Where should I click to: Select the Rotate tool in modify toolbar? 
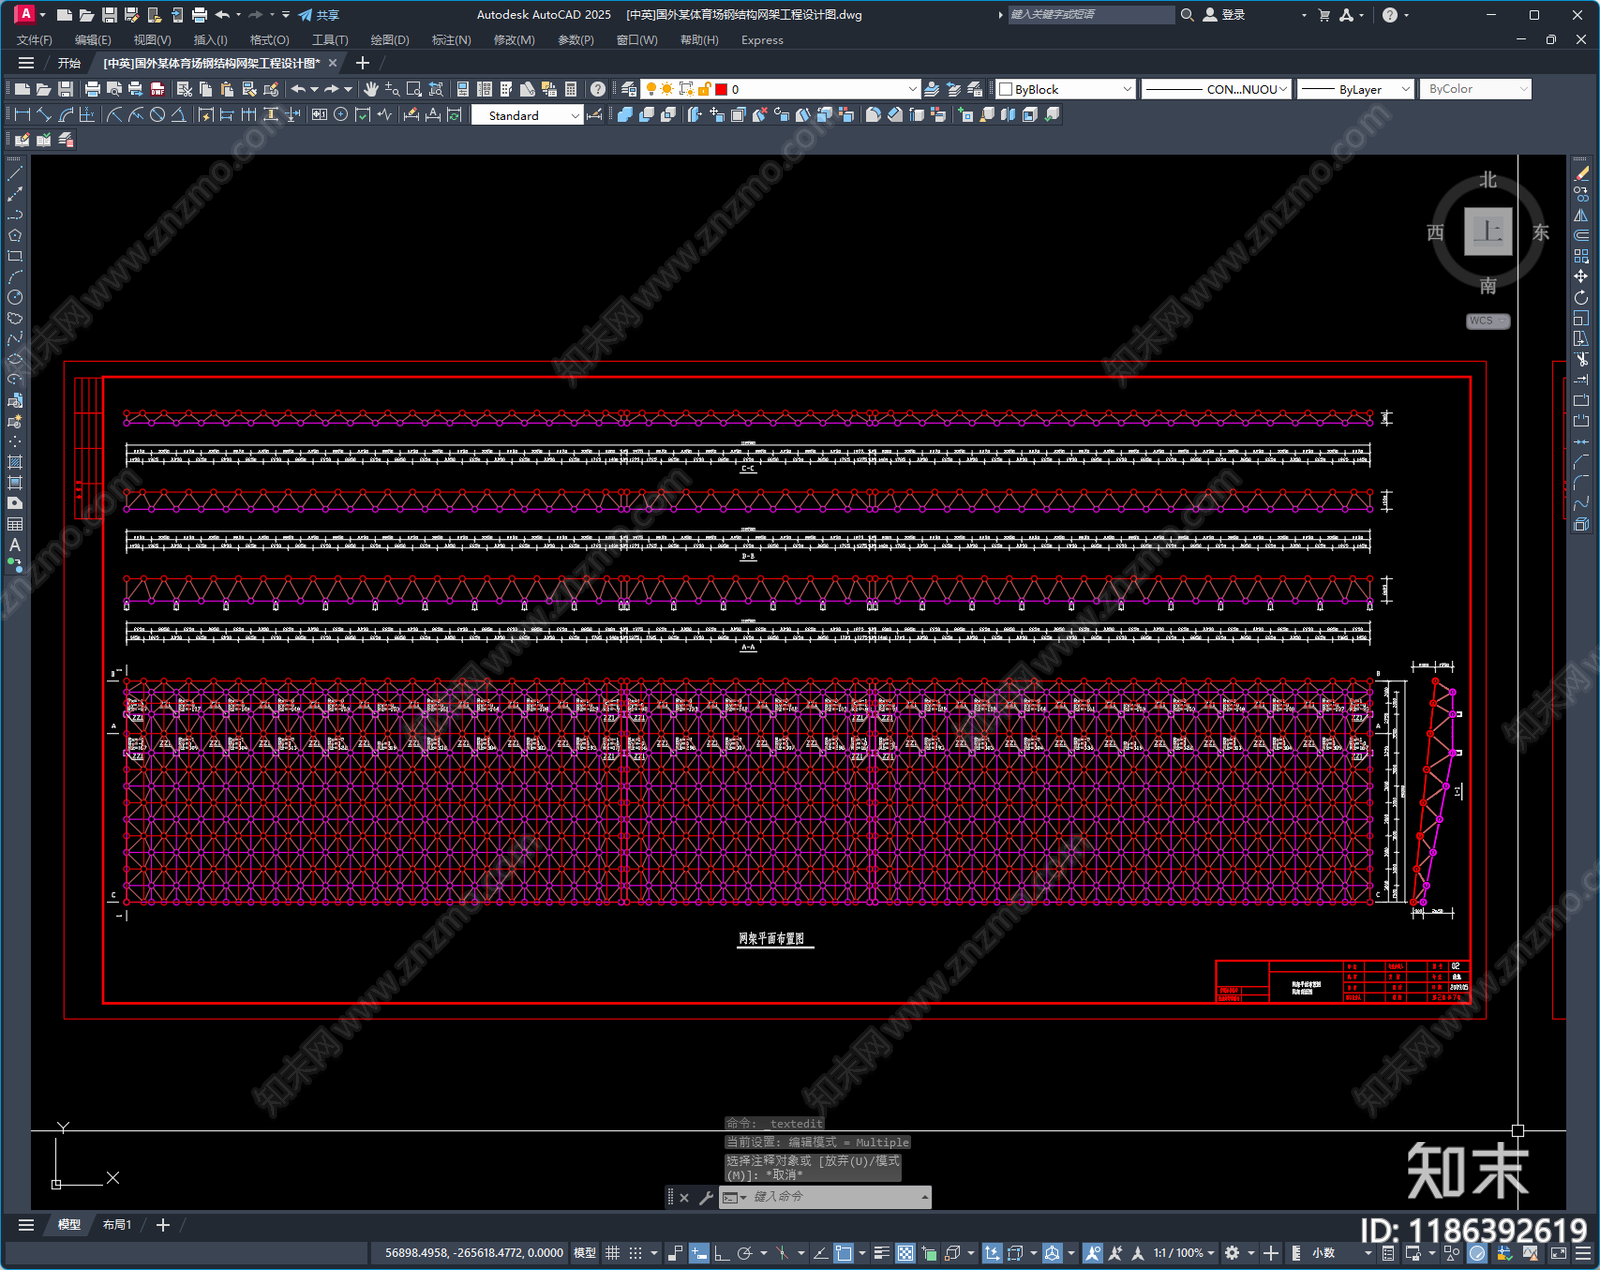tap(1581, 297)
